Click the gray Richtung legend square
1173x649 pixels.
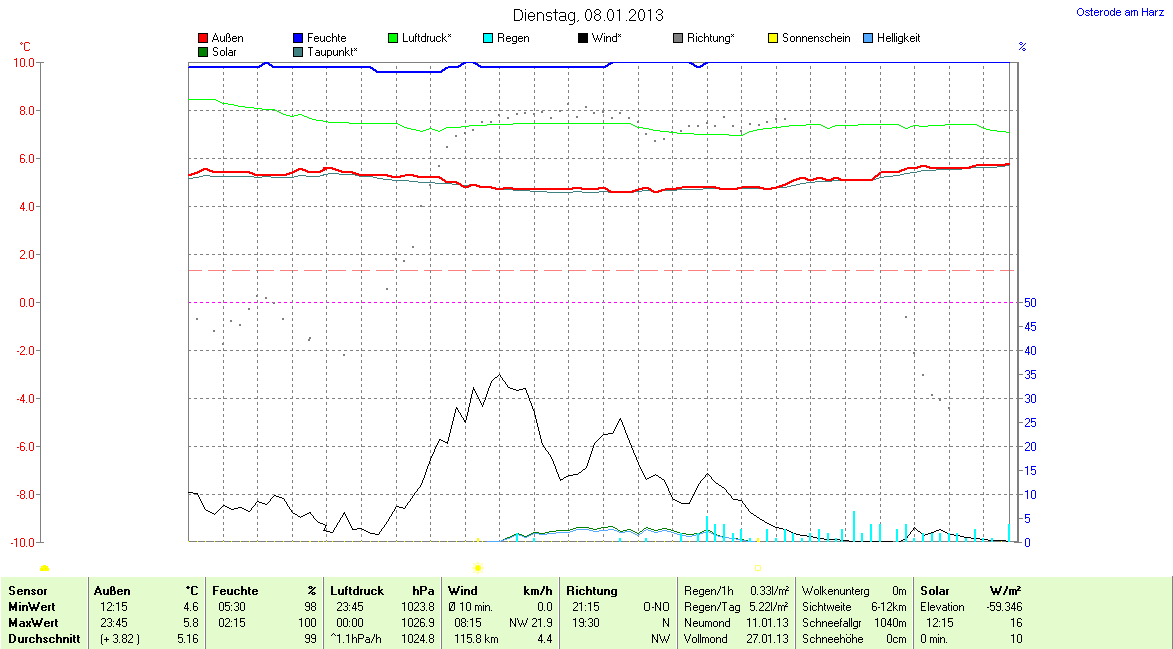point(678,38)
